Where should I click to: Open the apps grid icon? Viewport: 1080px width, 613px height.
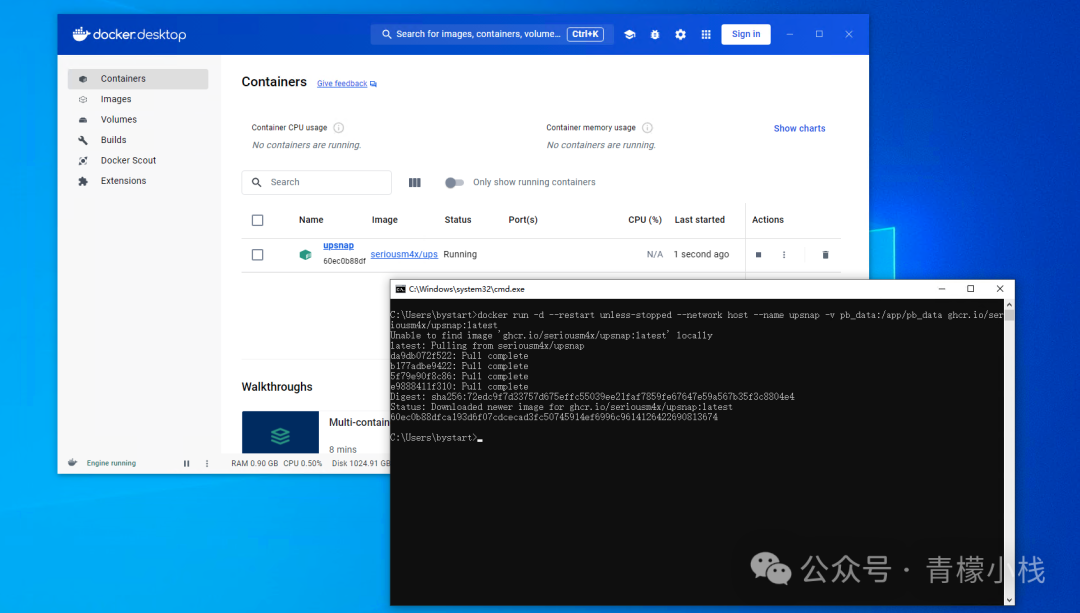(706, 34)
